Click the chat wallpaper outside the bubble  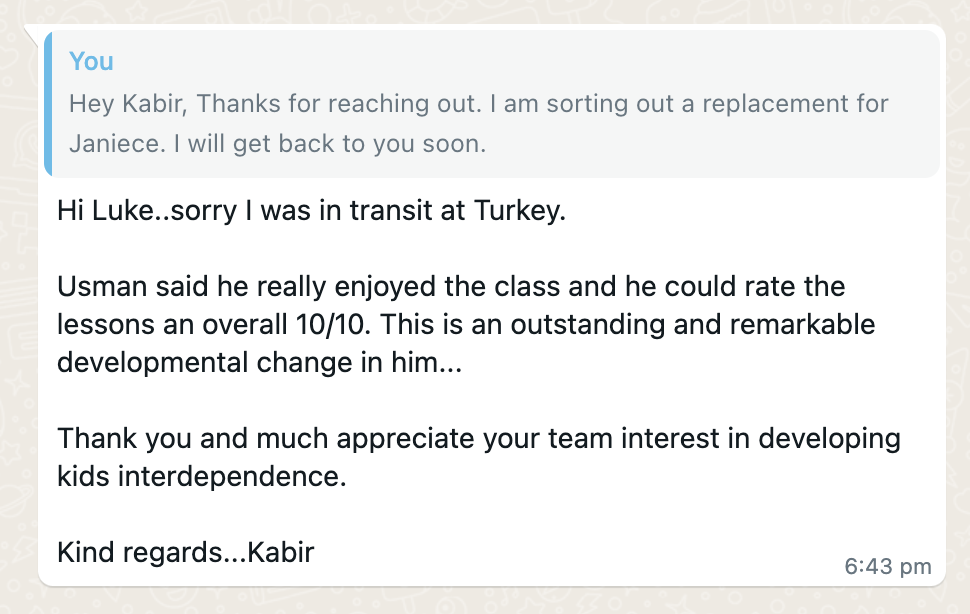955,300
